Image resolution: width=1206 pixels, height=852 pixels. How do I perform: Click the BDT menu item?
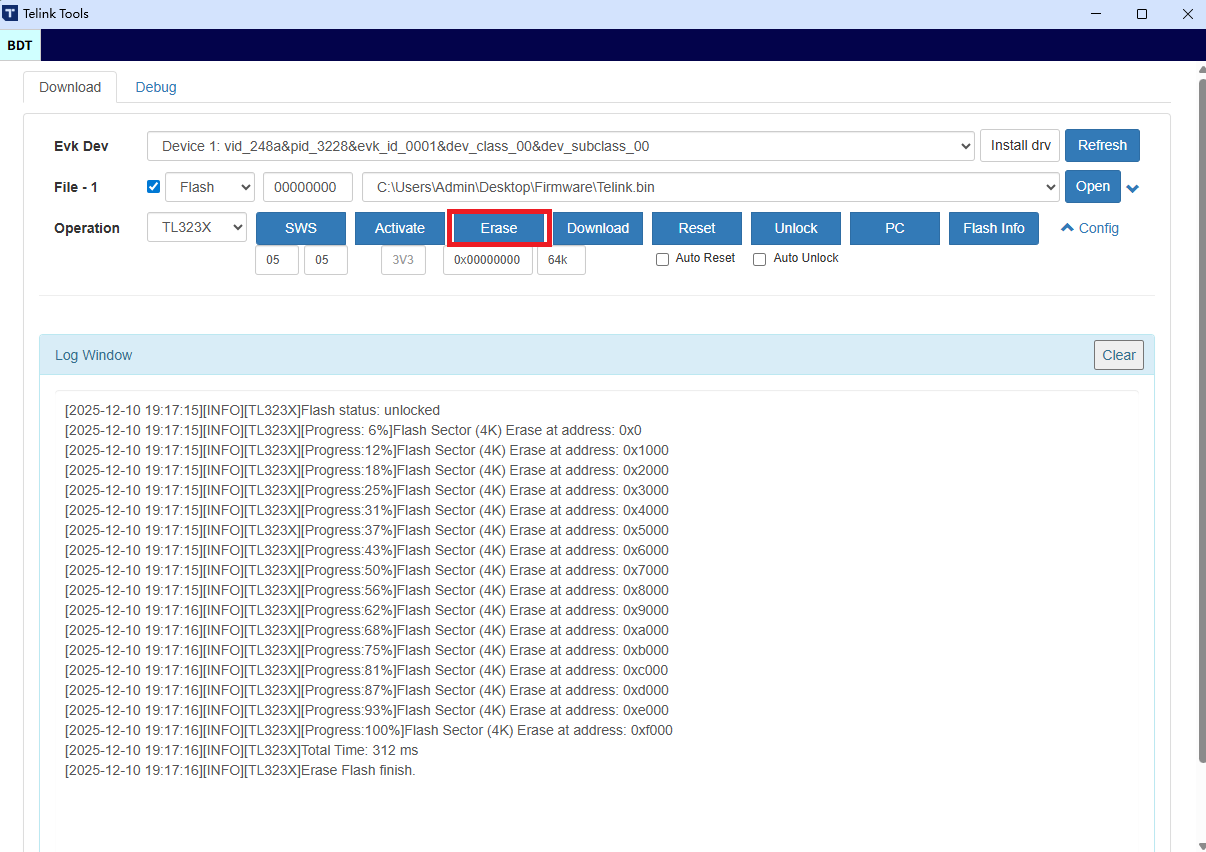pos(20,45)
